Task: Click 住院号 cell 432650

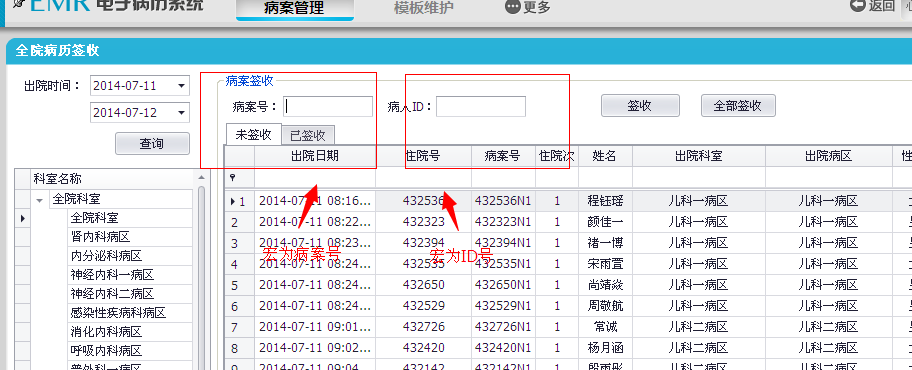Action: [423, 285]
